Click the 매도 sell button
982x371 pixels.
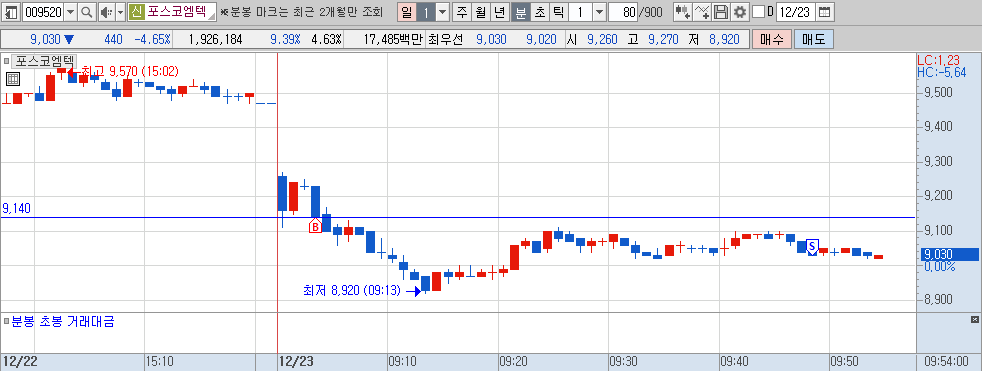[814, 39]
